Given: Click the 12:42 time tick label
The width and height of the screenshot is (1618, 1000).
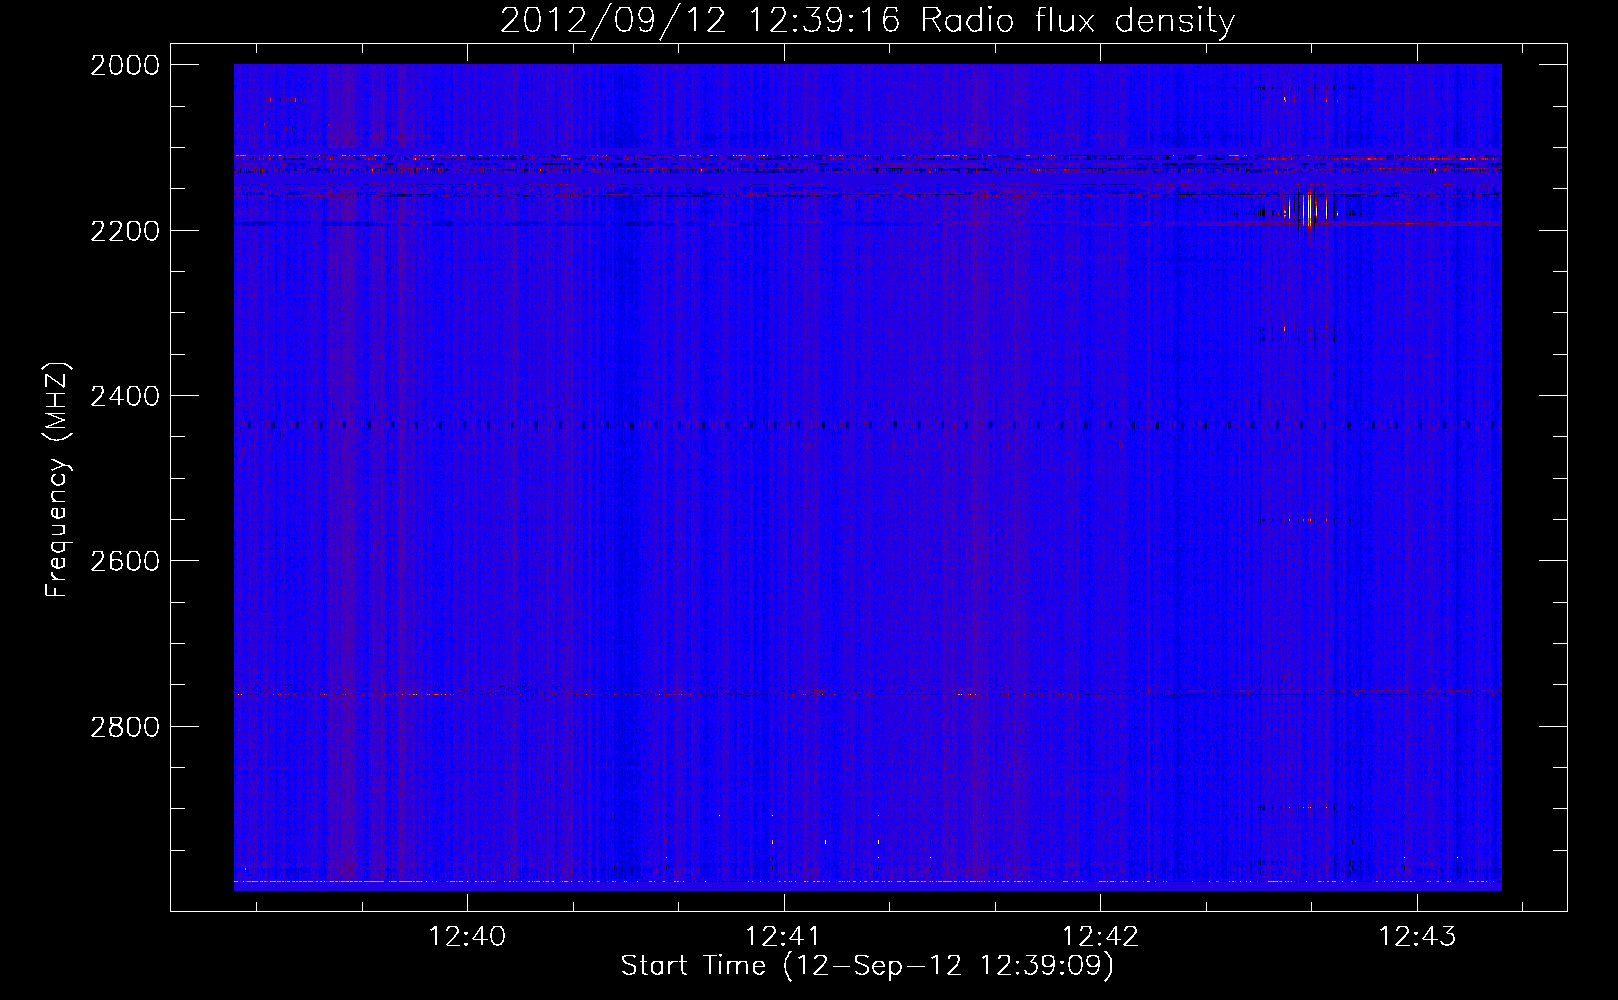Looking at the screenshot, I should point(1100,937).
